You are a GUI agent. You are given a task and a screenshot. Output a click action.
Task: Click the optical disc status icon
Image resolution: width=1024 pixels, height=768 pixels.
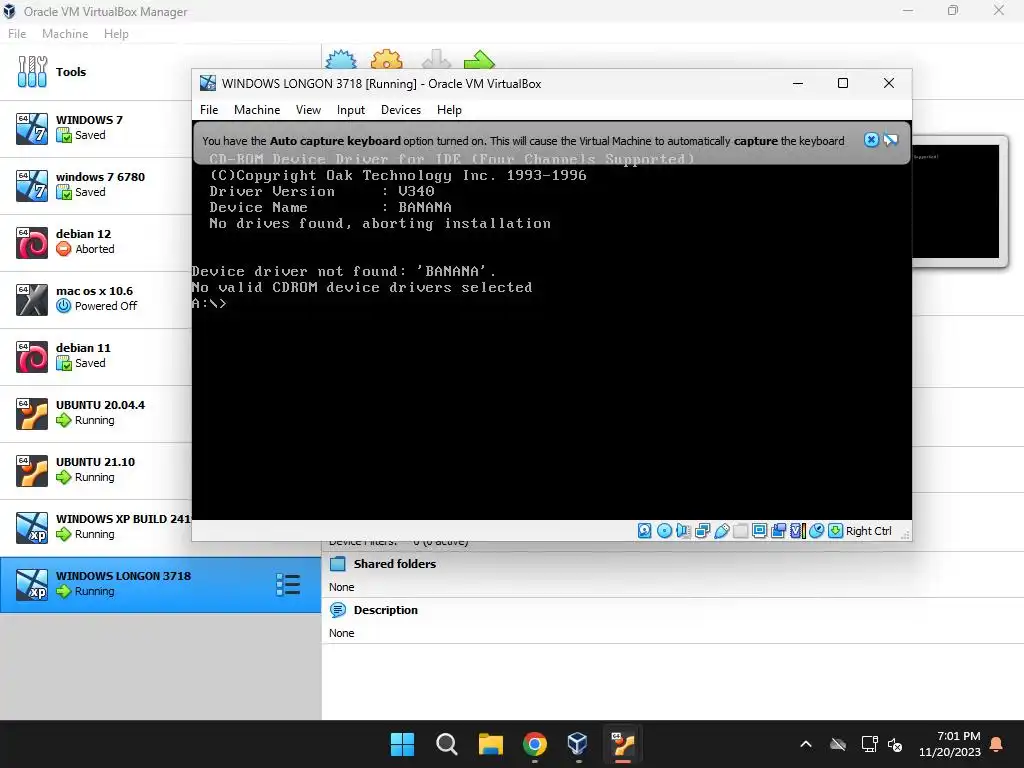(664, 531)
